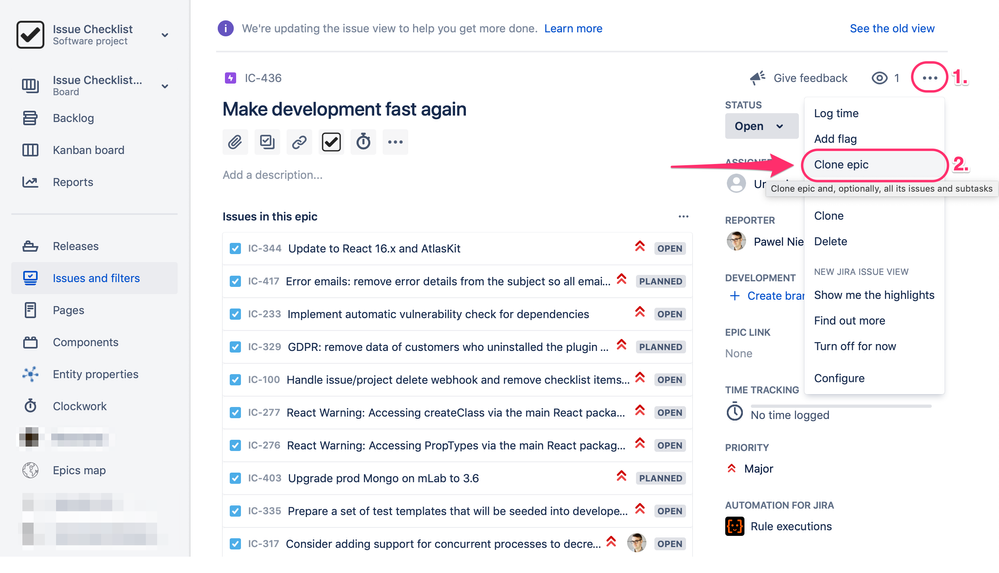Open the Backlog page icon
The height and width of the screenshot is (573, 999).
pyautogui.click(x=30, y=118)
